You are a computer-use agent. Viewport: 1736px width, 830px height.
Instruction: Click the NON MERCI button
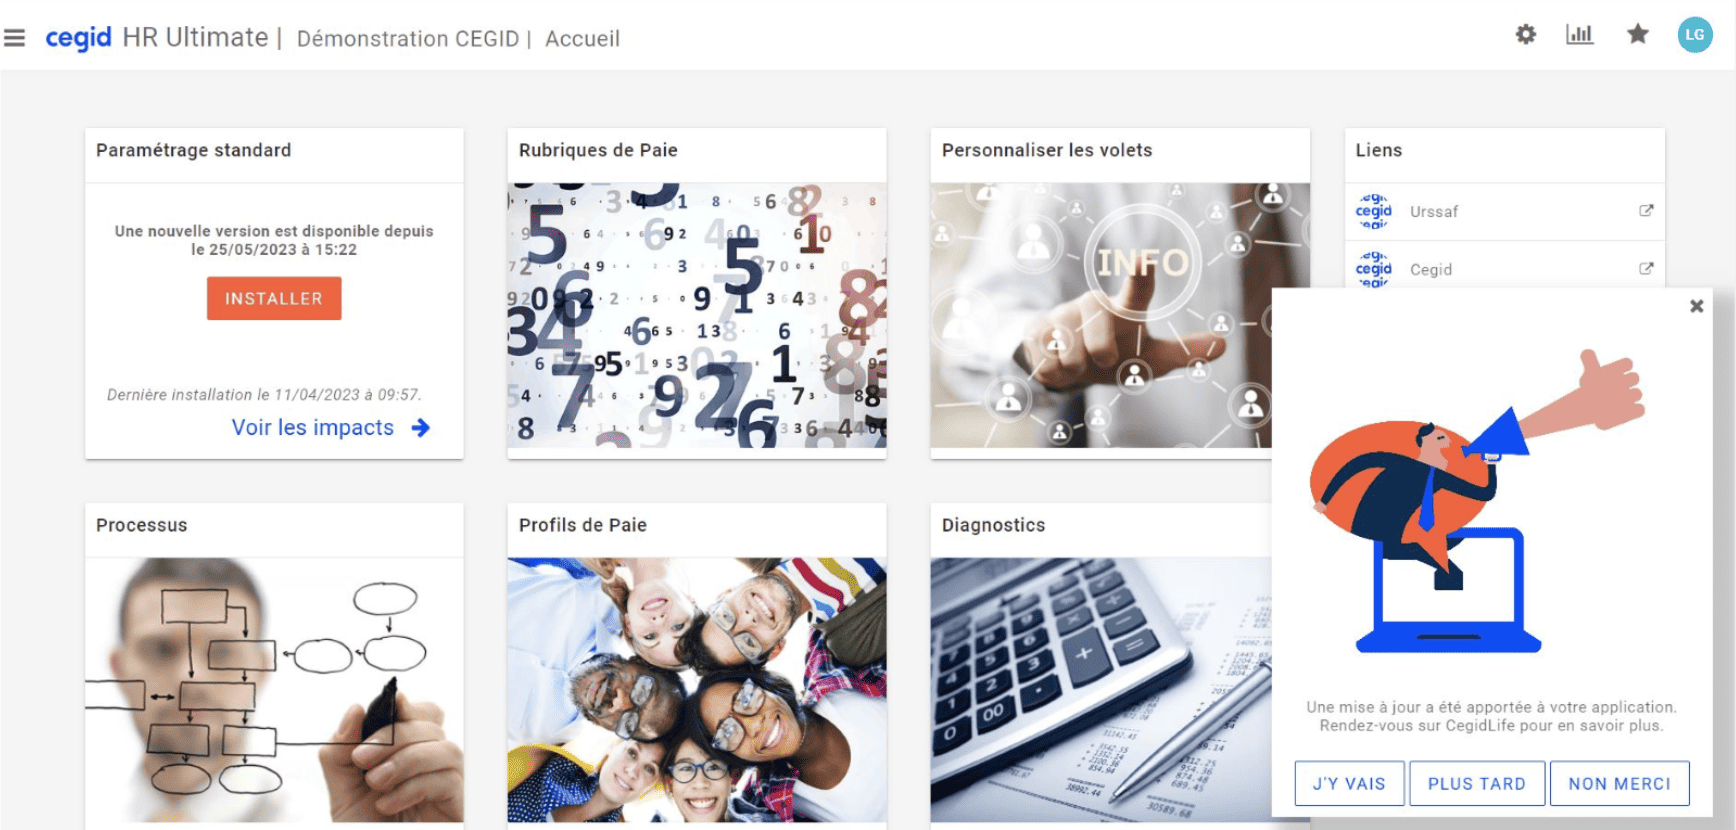click(1619, 784)
